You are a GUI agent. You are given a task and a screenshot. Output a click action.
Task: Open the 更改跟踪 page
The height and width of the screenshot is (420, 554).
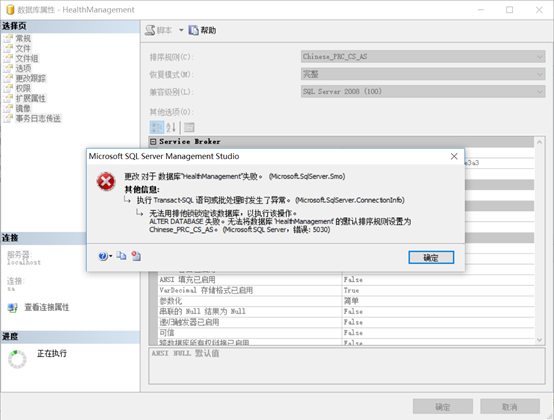31,78
